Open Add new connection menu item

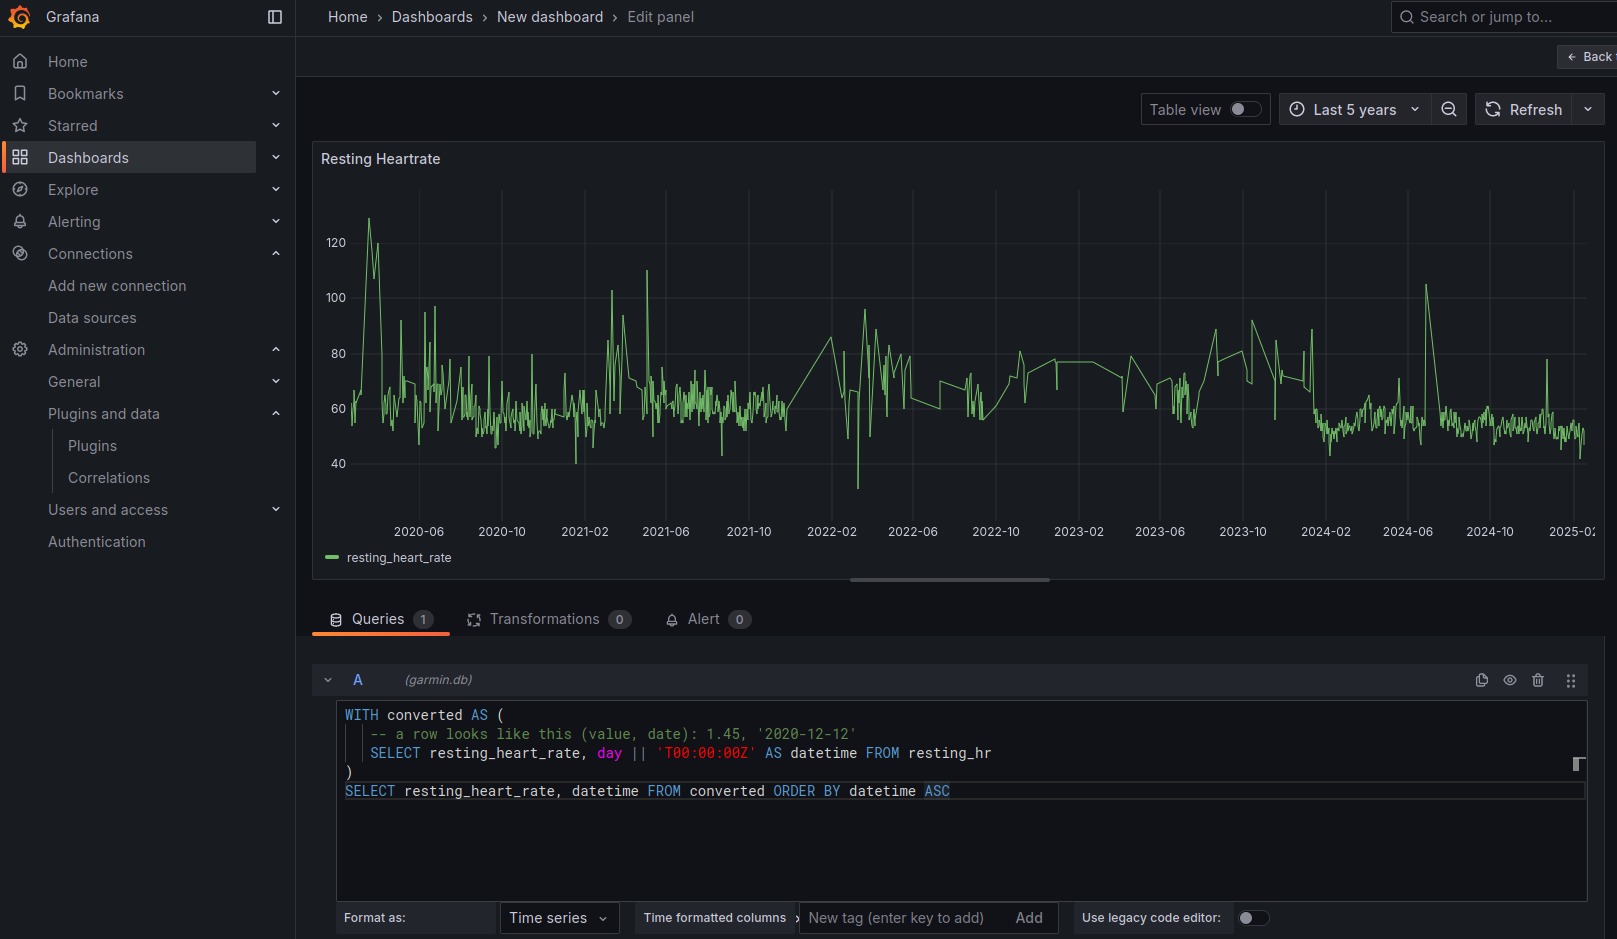117,286
